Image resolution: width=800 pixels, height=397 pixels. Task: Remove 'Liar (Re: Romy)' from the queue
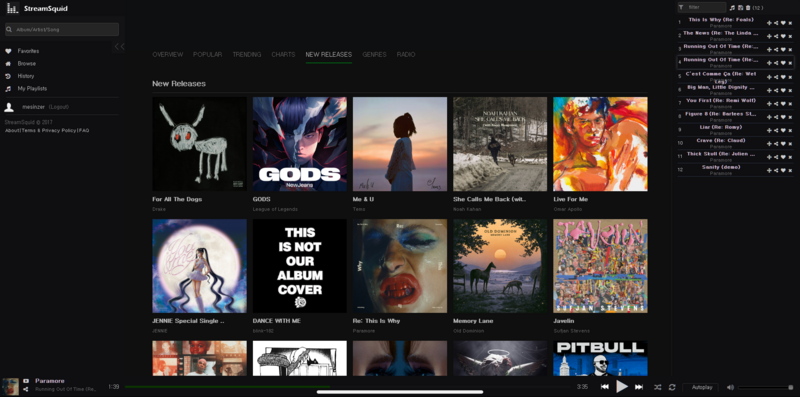pyautogui.click(x=790, y=130)
